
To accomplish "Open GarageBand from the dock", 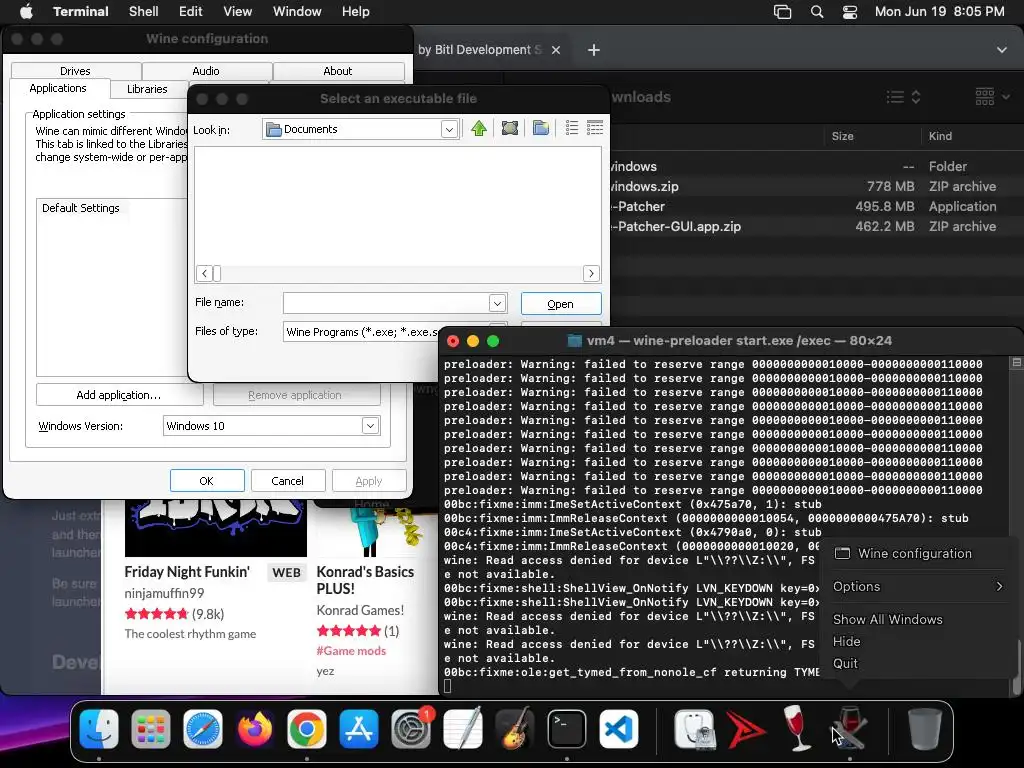I will pyautogui.click(x=515, y=728).
